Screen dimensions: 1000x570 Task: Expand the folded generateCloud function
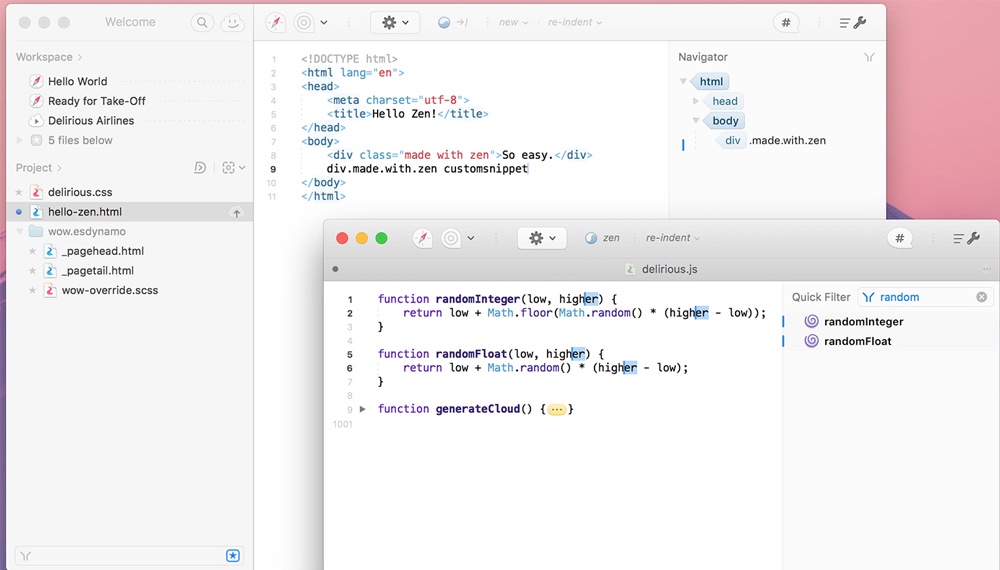(x=363, y=409)
